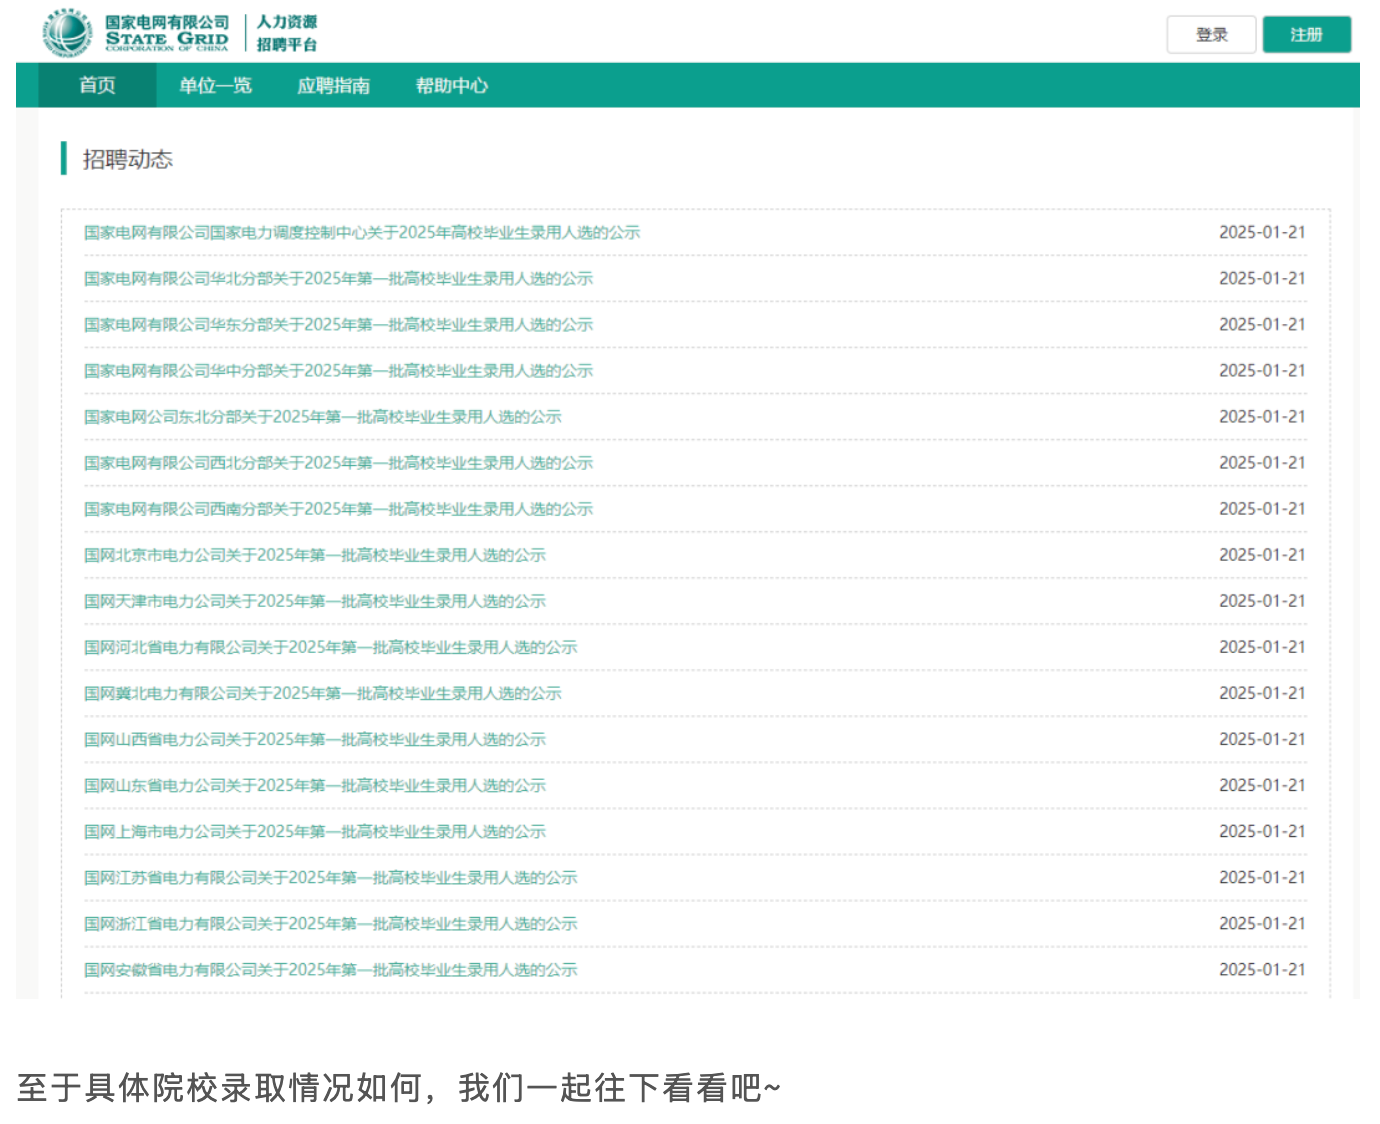The width and height of the screenshot is (1380, 1124).
Task: Open the 单位一览 menu item
Action: (215, 86)
